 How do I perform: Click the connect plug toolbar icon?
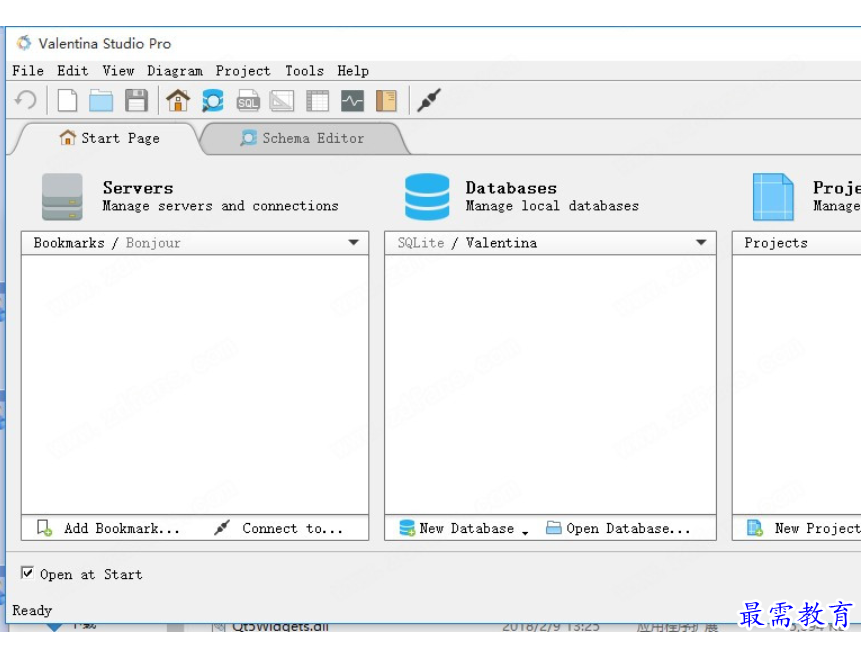click(429, 101)
